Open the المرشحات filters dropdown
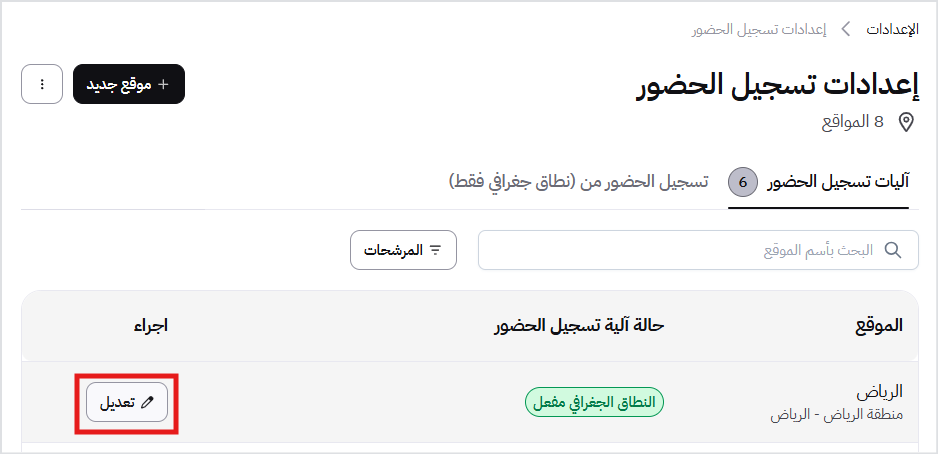The image size is (938, 454). [403, 250]
